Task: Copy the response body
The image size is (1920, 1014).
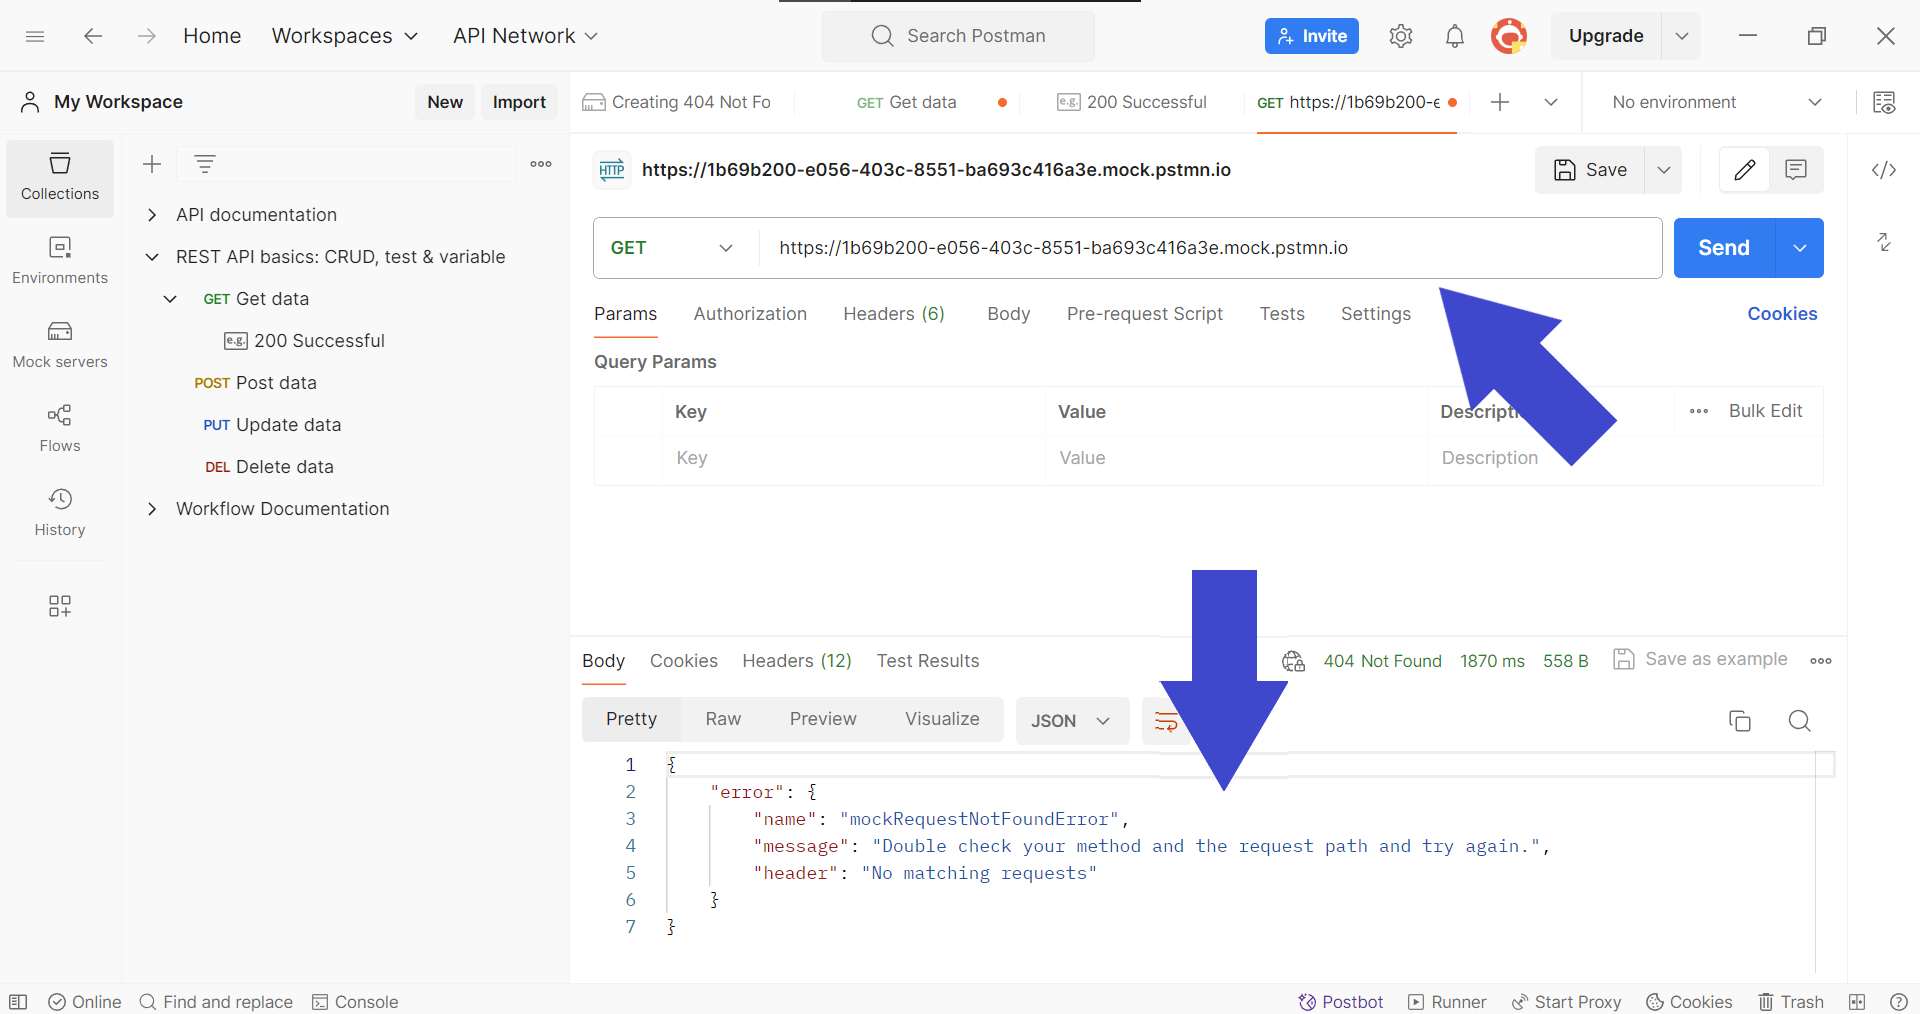Action: coord(1740,721)
